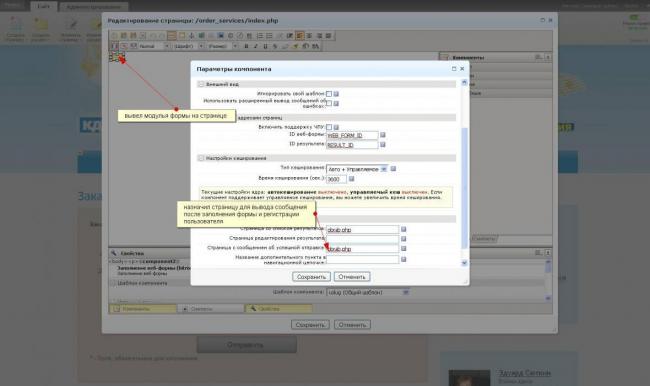This screenshot has width=650, height=386.
Task: Click Сохранить in the page editing window
Action: [310, 325]
